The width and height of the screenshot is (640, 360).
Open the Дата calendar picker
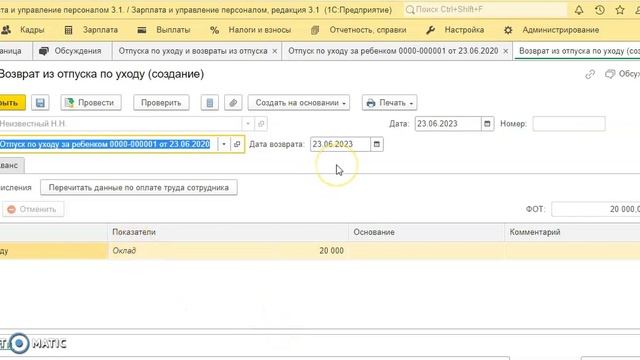click(x=487, y=124)
